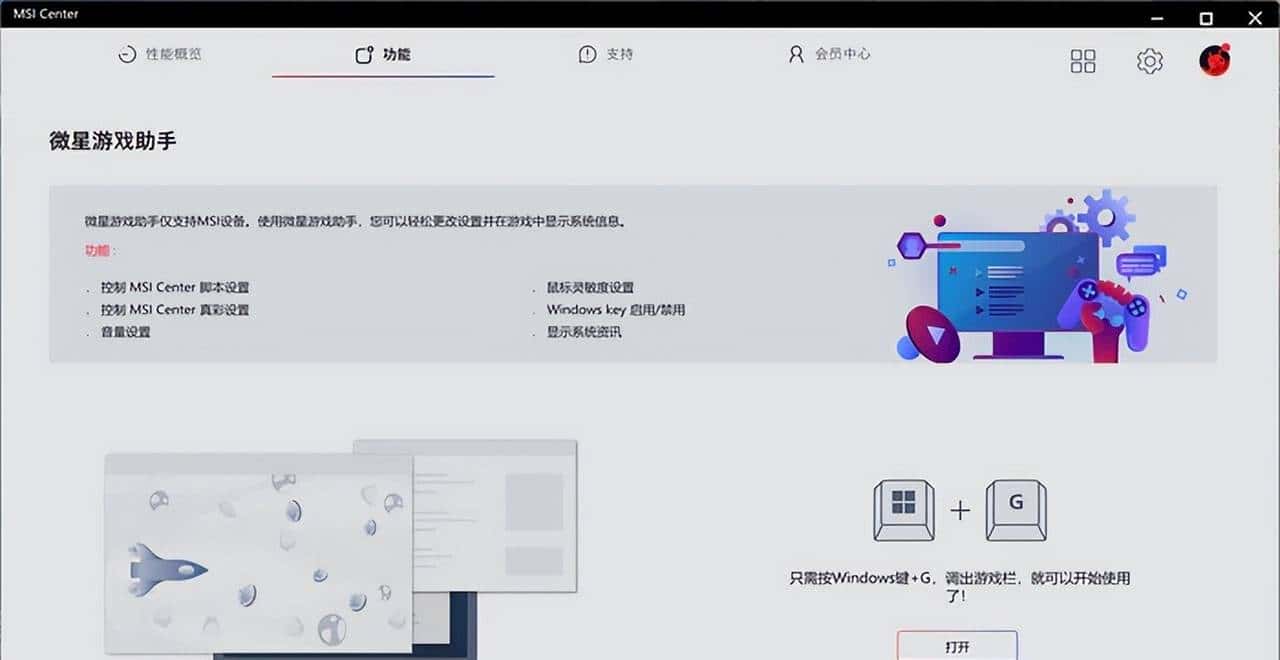Open the MSI Center settings gear
Viewport: 1280px width, 660px height.
pos(1148,61)
